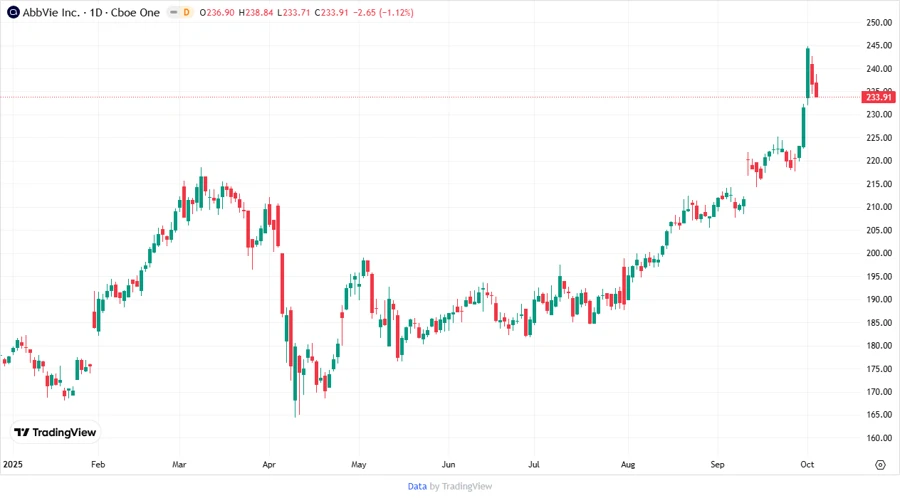The width and height of the screenshot is (900, 498).
Task: Click the Jul label on time axis
Action: 533,465
